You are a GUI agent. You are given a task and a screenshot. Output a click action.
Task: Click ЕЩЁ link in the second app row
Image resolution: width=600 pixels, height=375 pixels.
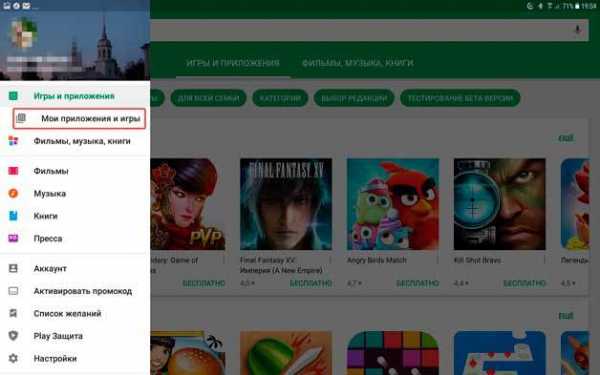pos(566,316)
